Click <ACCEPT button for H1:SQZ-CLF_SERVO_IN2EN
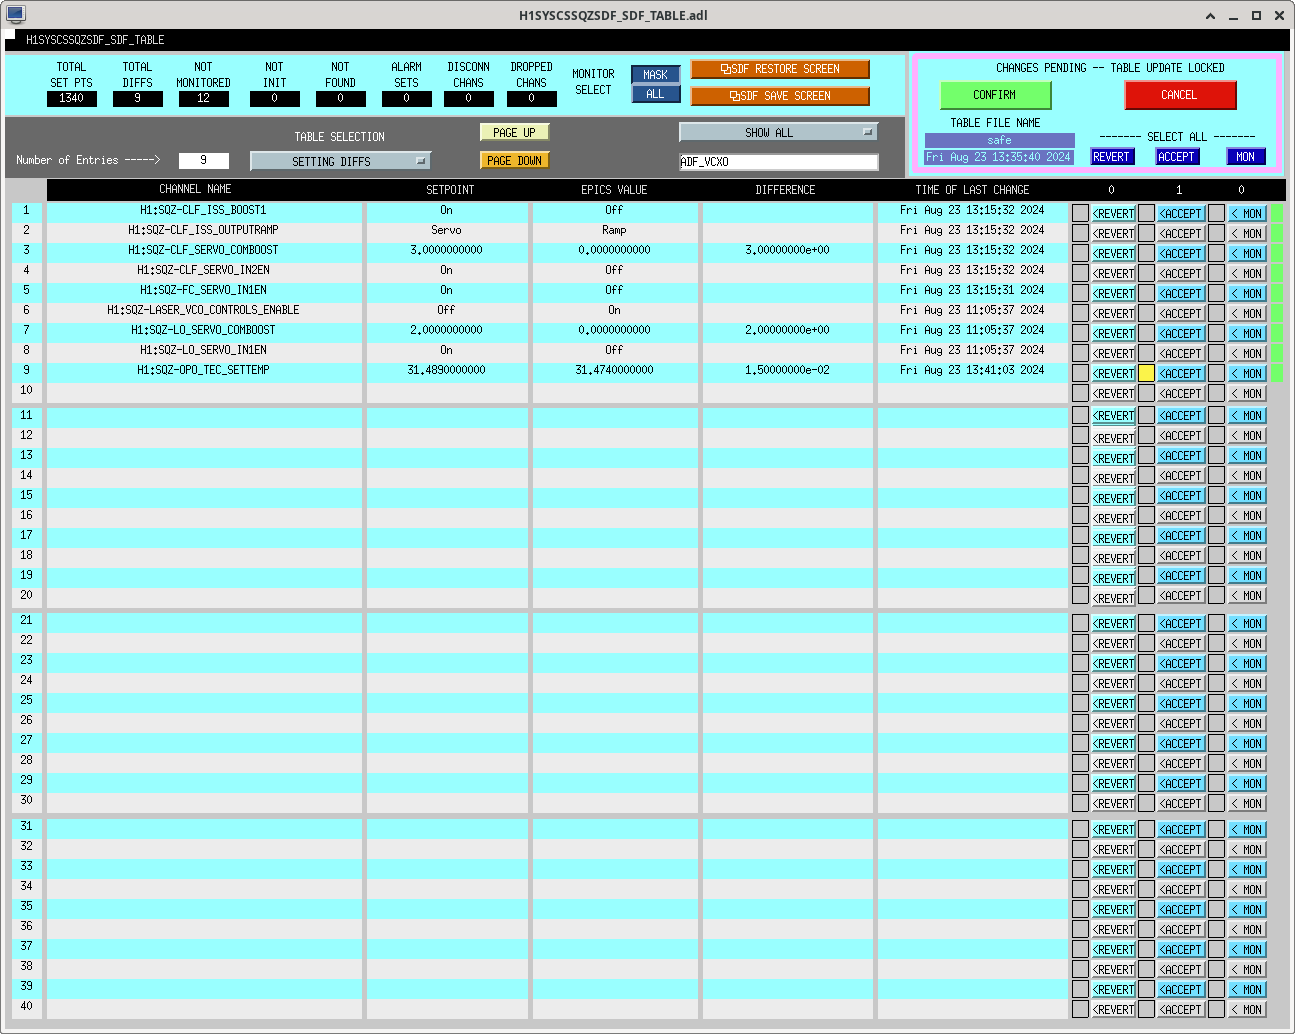Viewport: 1295px width, 1034px height. (1181, 274)
